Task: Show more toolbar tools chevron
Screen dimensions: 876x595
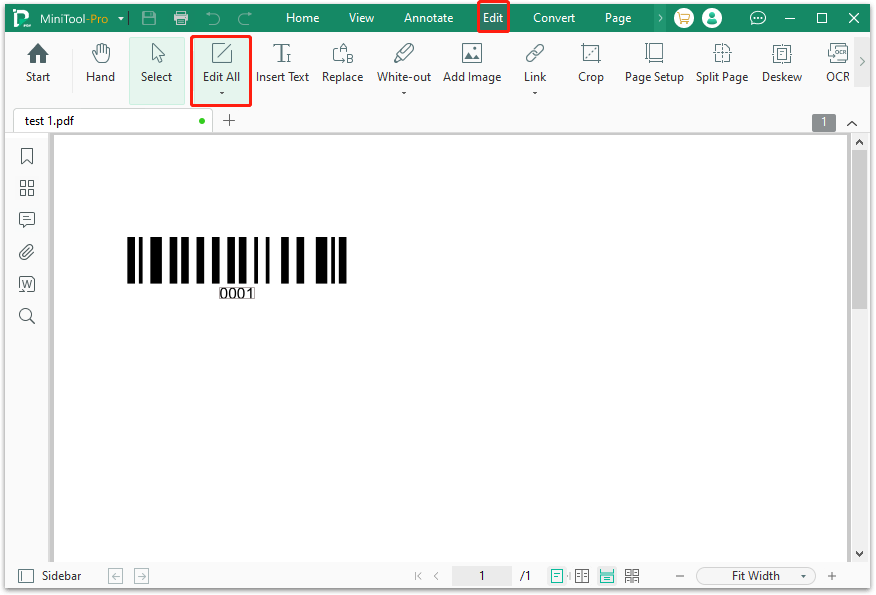Action: (862, 61)
